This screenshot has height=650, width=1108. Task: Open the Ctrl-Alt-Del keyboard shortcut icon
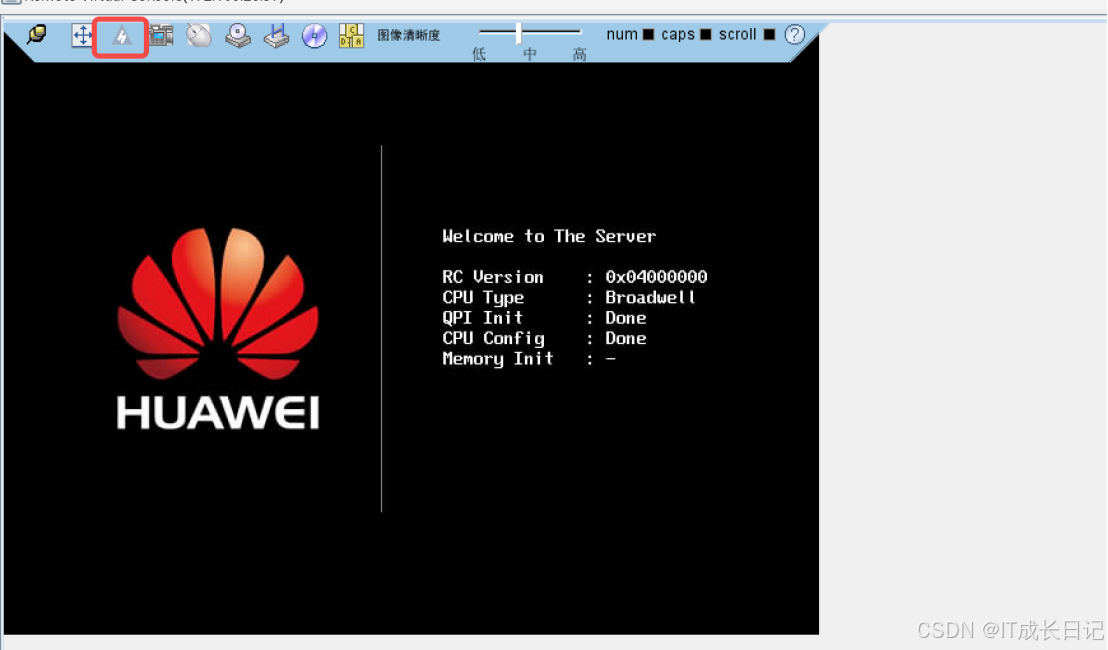(x=351, y=35)
